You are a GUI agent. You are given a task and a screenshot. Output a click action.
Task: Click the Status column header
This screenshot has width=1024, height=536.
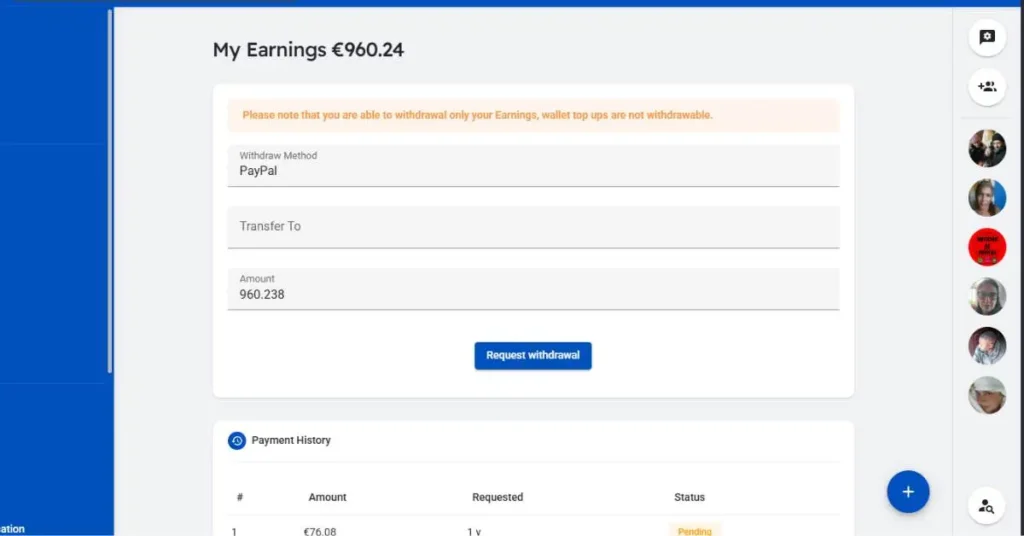(x=689, y=497)
